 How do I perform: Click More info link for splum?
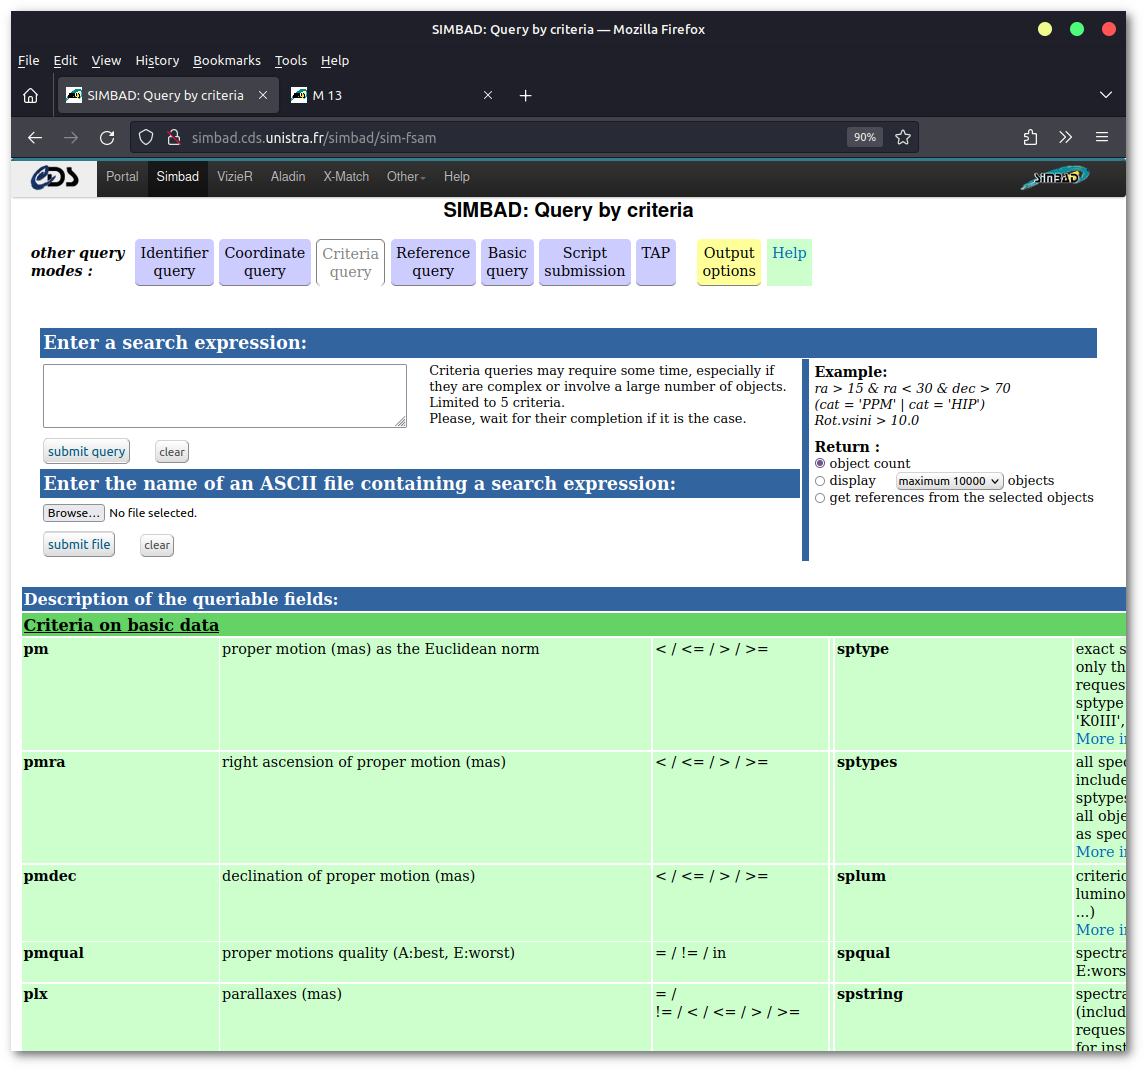(1100, 930)
